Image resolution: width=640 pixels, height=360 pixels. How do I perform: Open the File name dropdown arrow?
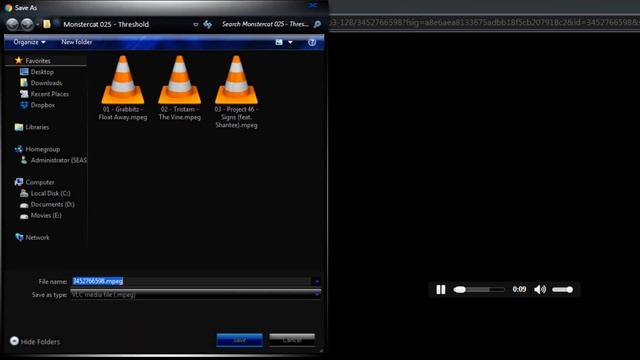coord(316,281)
